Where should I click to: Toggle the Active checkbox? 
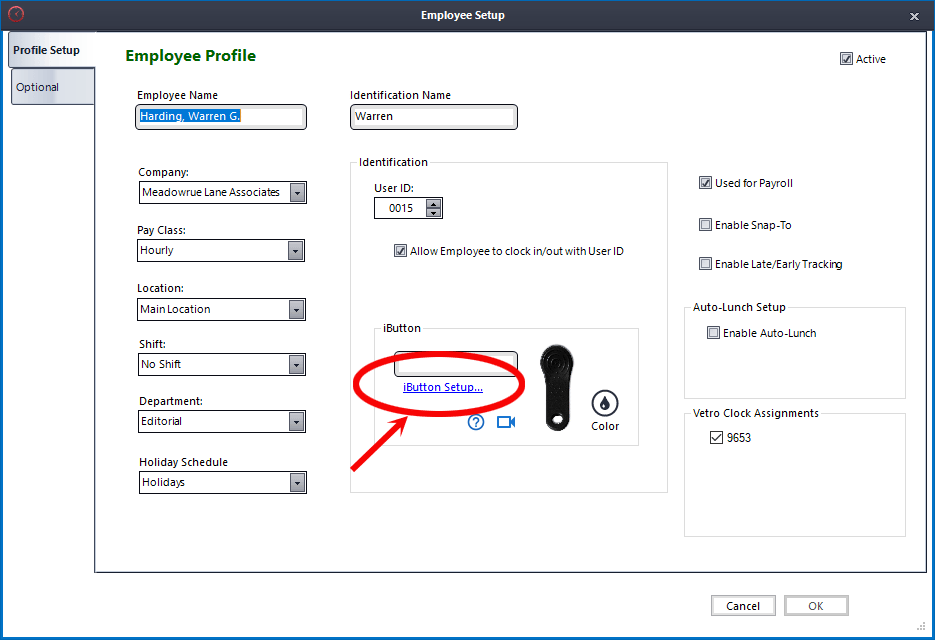pyautogui.click(x=846, y=59)
